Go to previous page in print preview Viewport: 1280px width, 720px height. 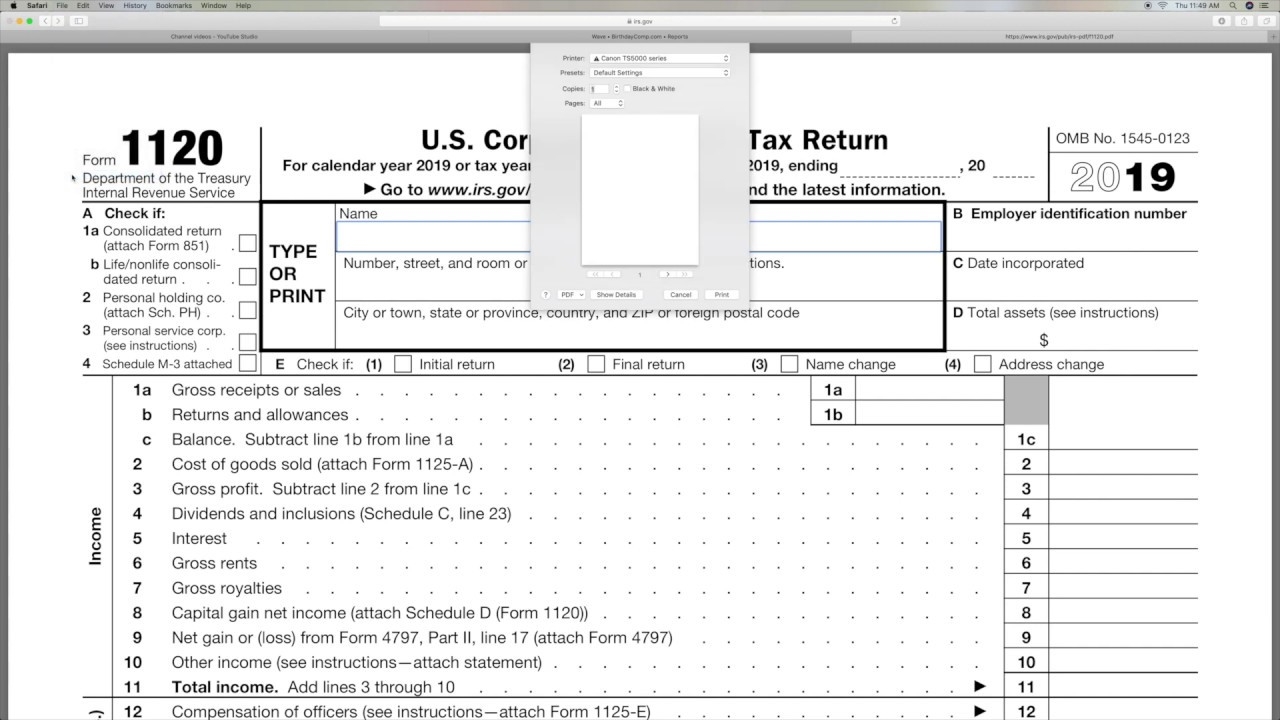coord(610,274)
